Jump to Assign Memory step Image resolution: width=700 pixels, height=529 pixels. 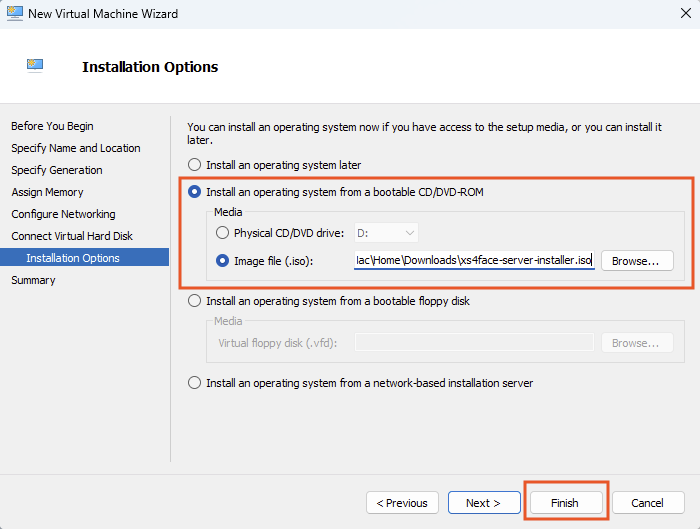click(x=47, y=192)
